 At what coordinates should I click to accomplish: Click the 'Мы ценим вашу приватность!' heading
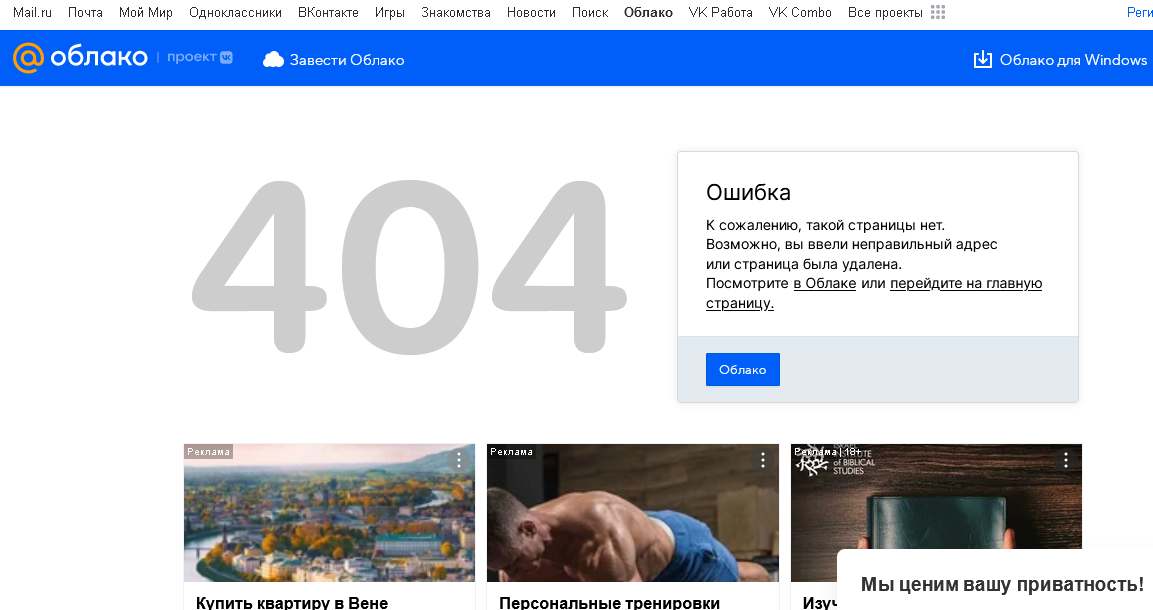(1002, 584)
